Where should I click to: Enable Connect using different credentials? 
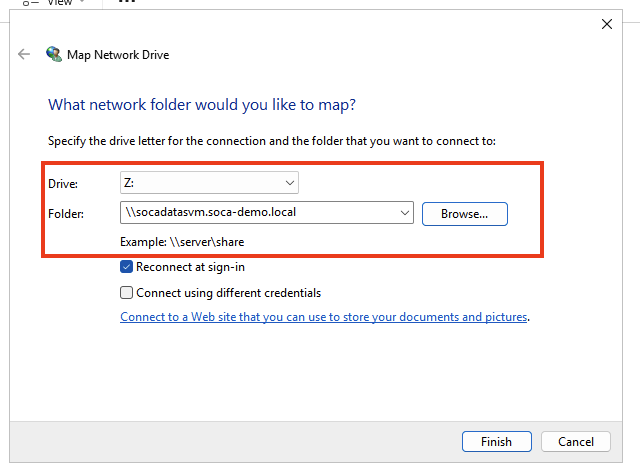pos(126,293)
